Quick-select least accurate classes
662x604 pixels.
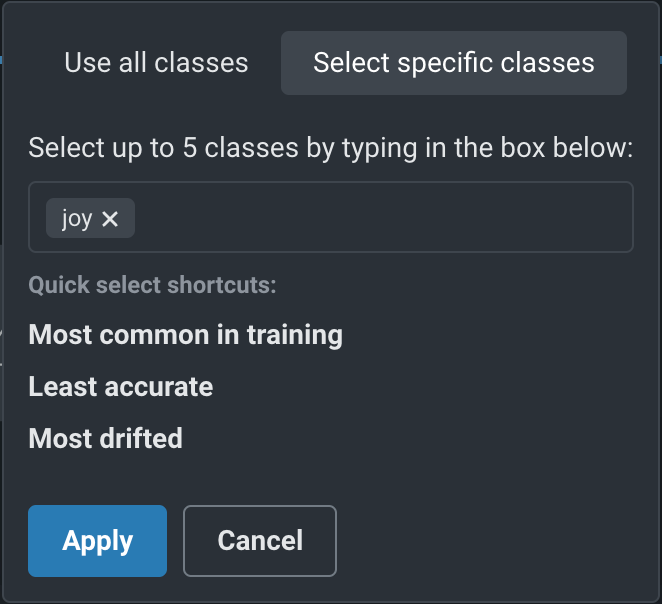coord(120,386)
